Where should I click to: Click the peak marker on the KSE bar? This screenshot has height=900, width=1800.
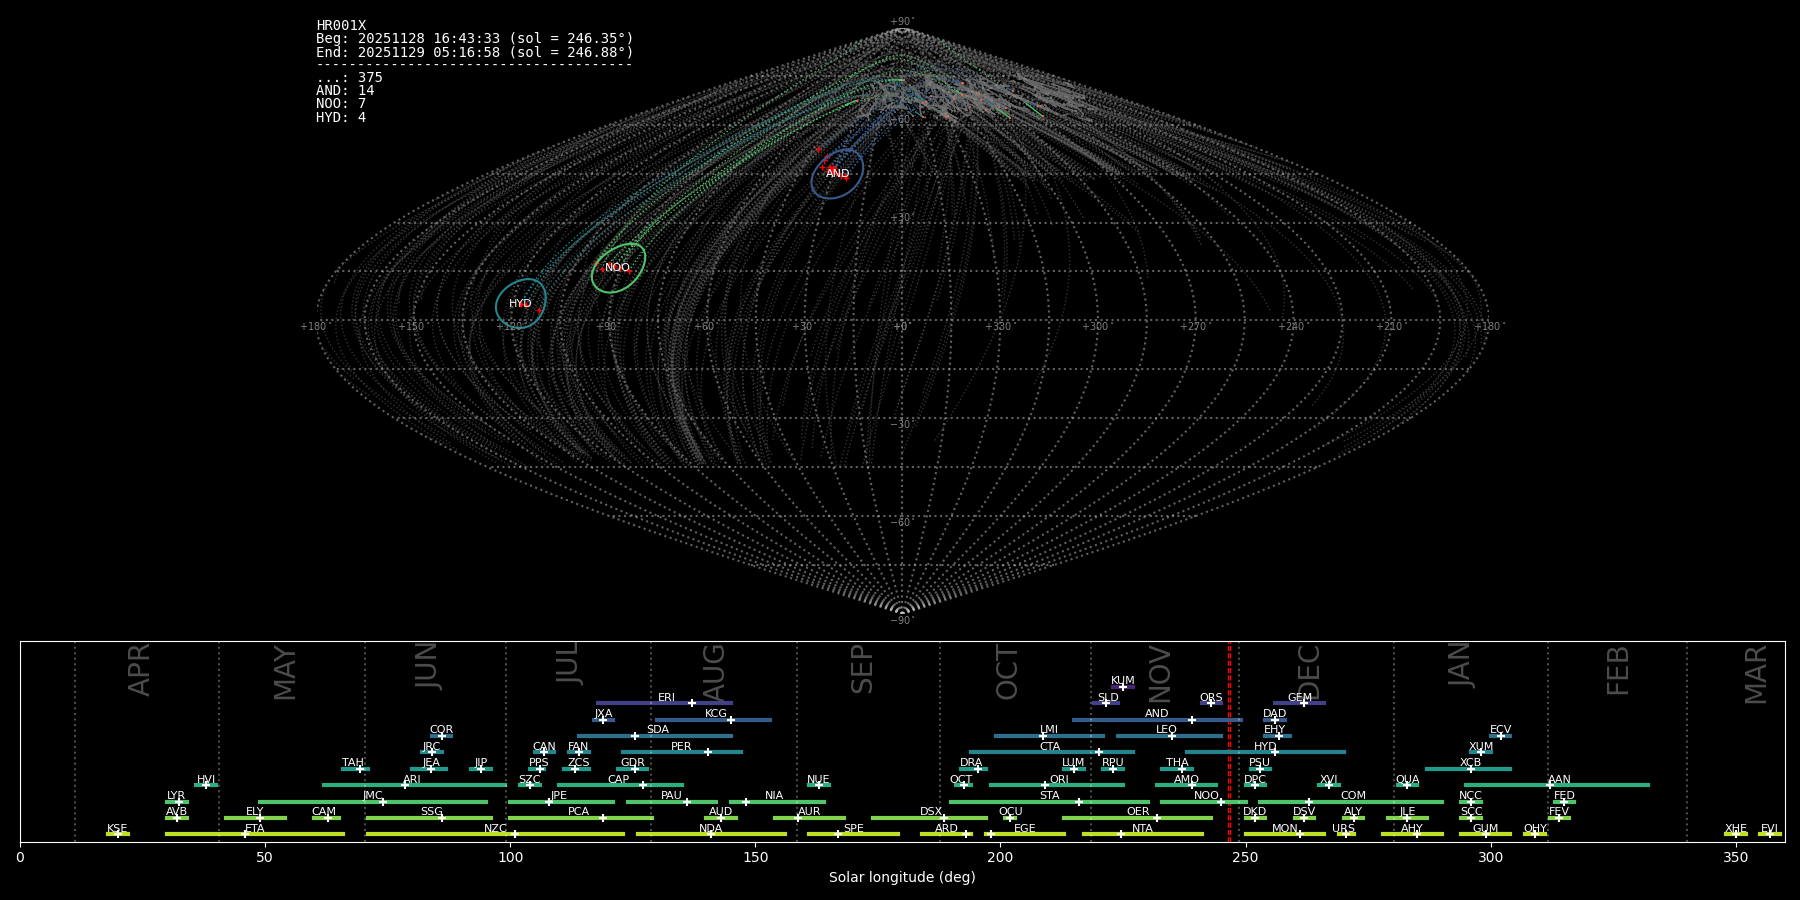(117, 834)
